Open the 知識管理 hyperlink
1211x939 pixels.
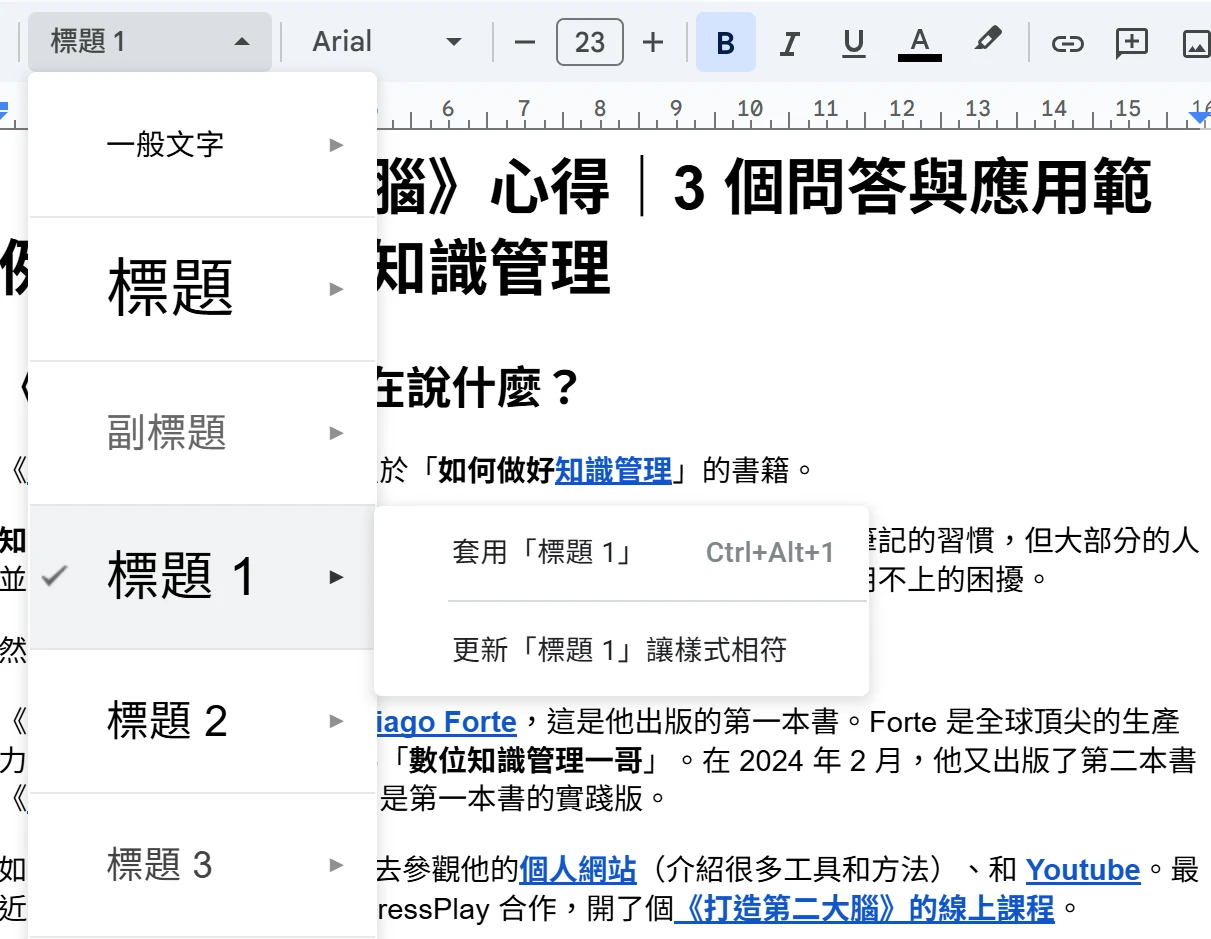(613, 470)
